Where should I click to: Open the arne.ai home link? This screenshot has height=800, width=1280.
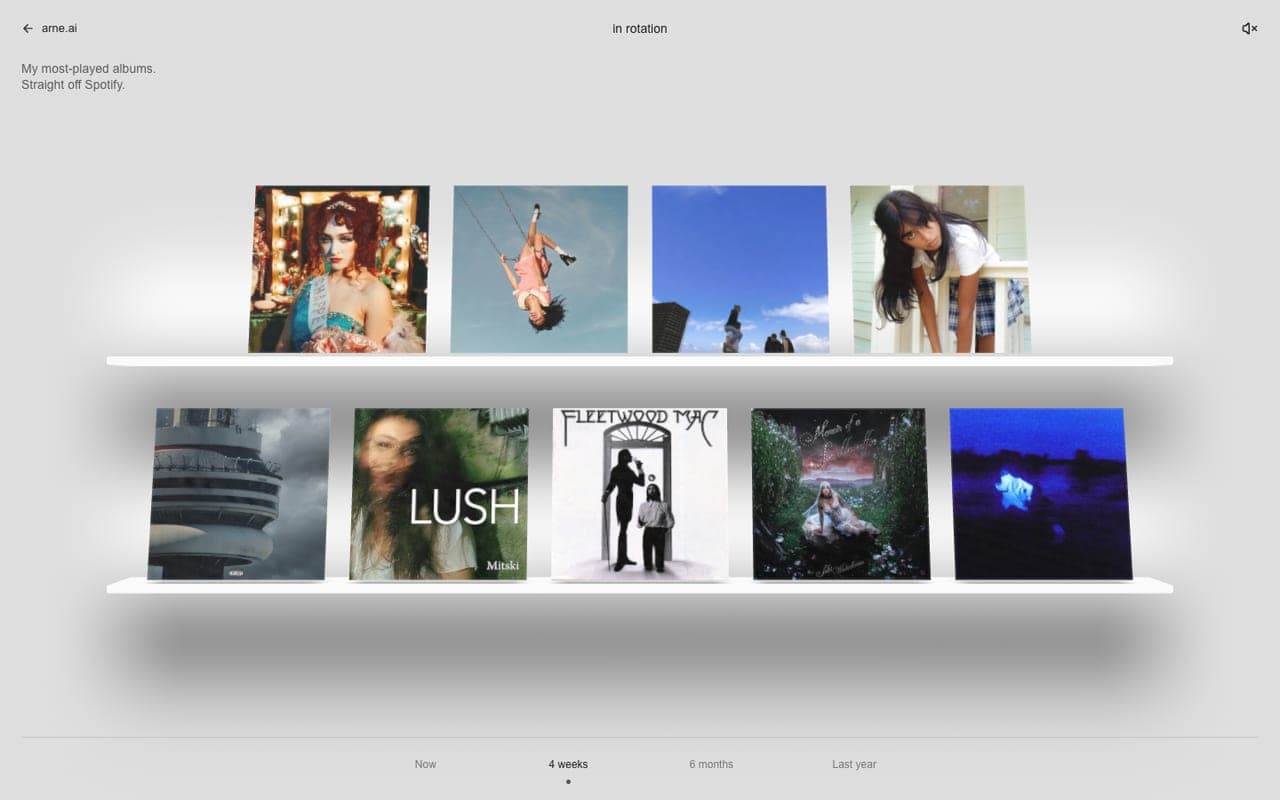click(59, 29)
